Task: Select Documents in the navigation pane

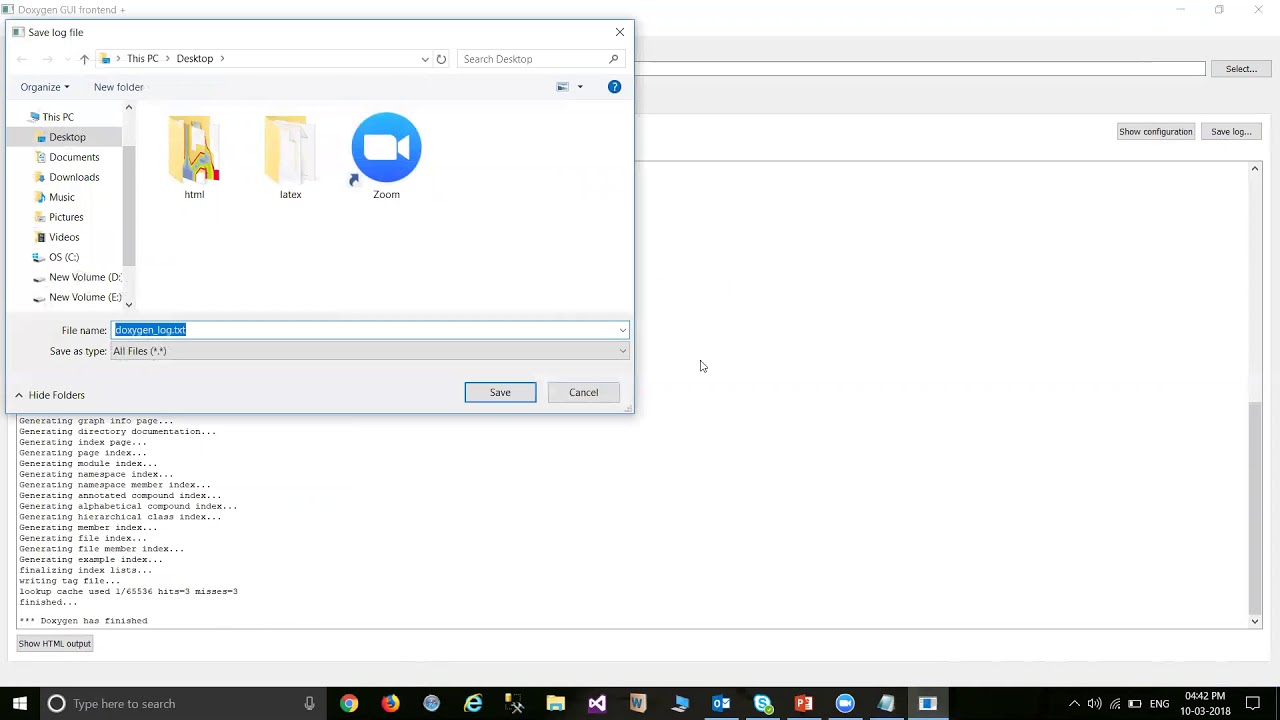Action: pyautogui.click(x=74, y=157)
